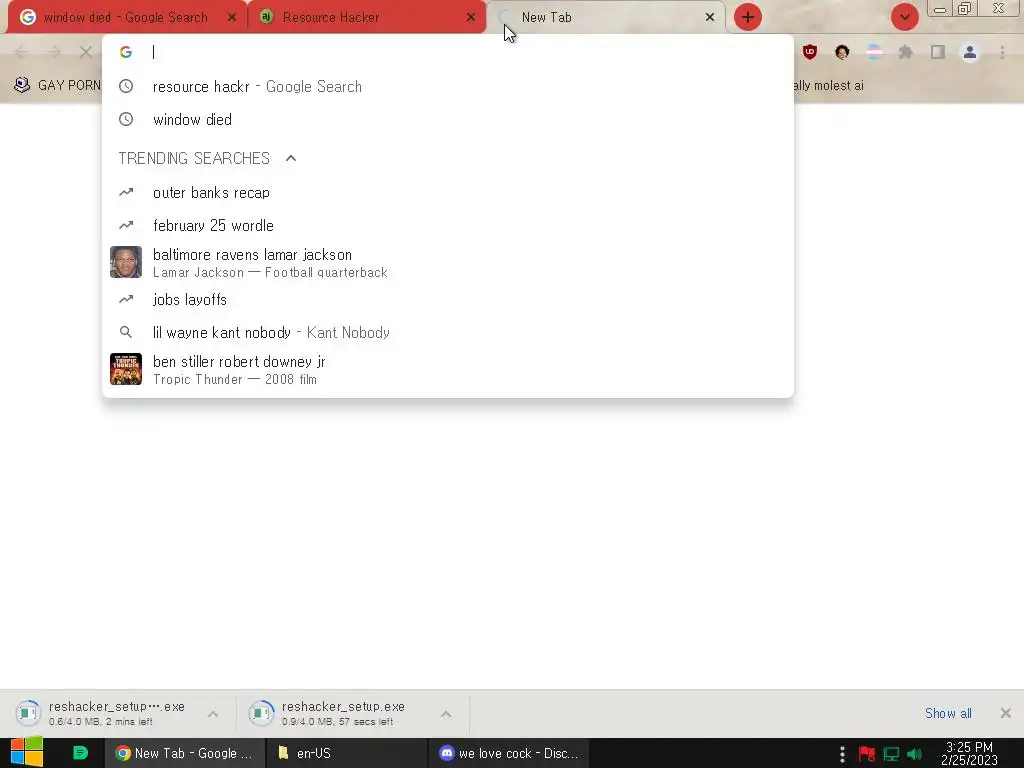
Task: Switch to the Discord taskbar window
Action: coord(509,753)
